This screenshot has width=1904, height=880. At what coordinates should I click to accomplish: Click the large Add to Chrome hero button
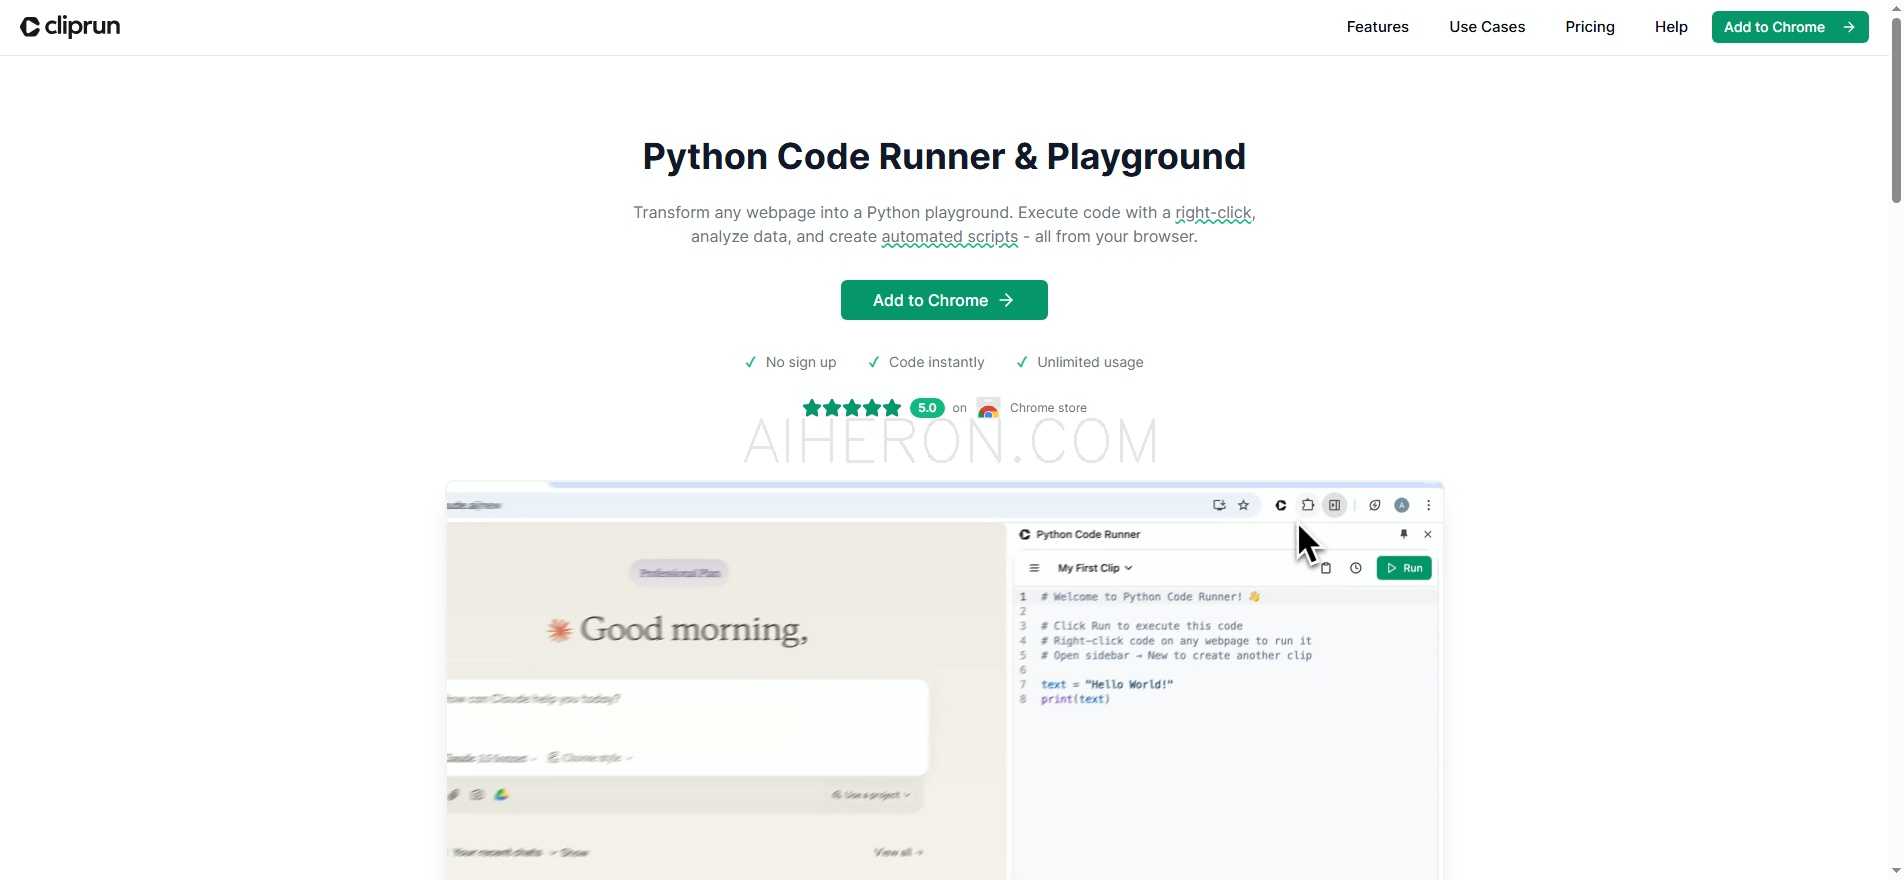(944, 300)
